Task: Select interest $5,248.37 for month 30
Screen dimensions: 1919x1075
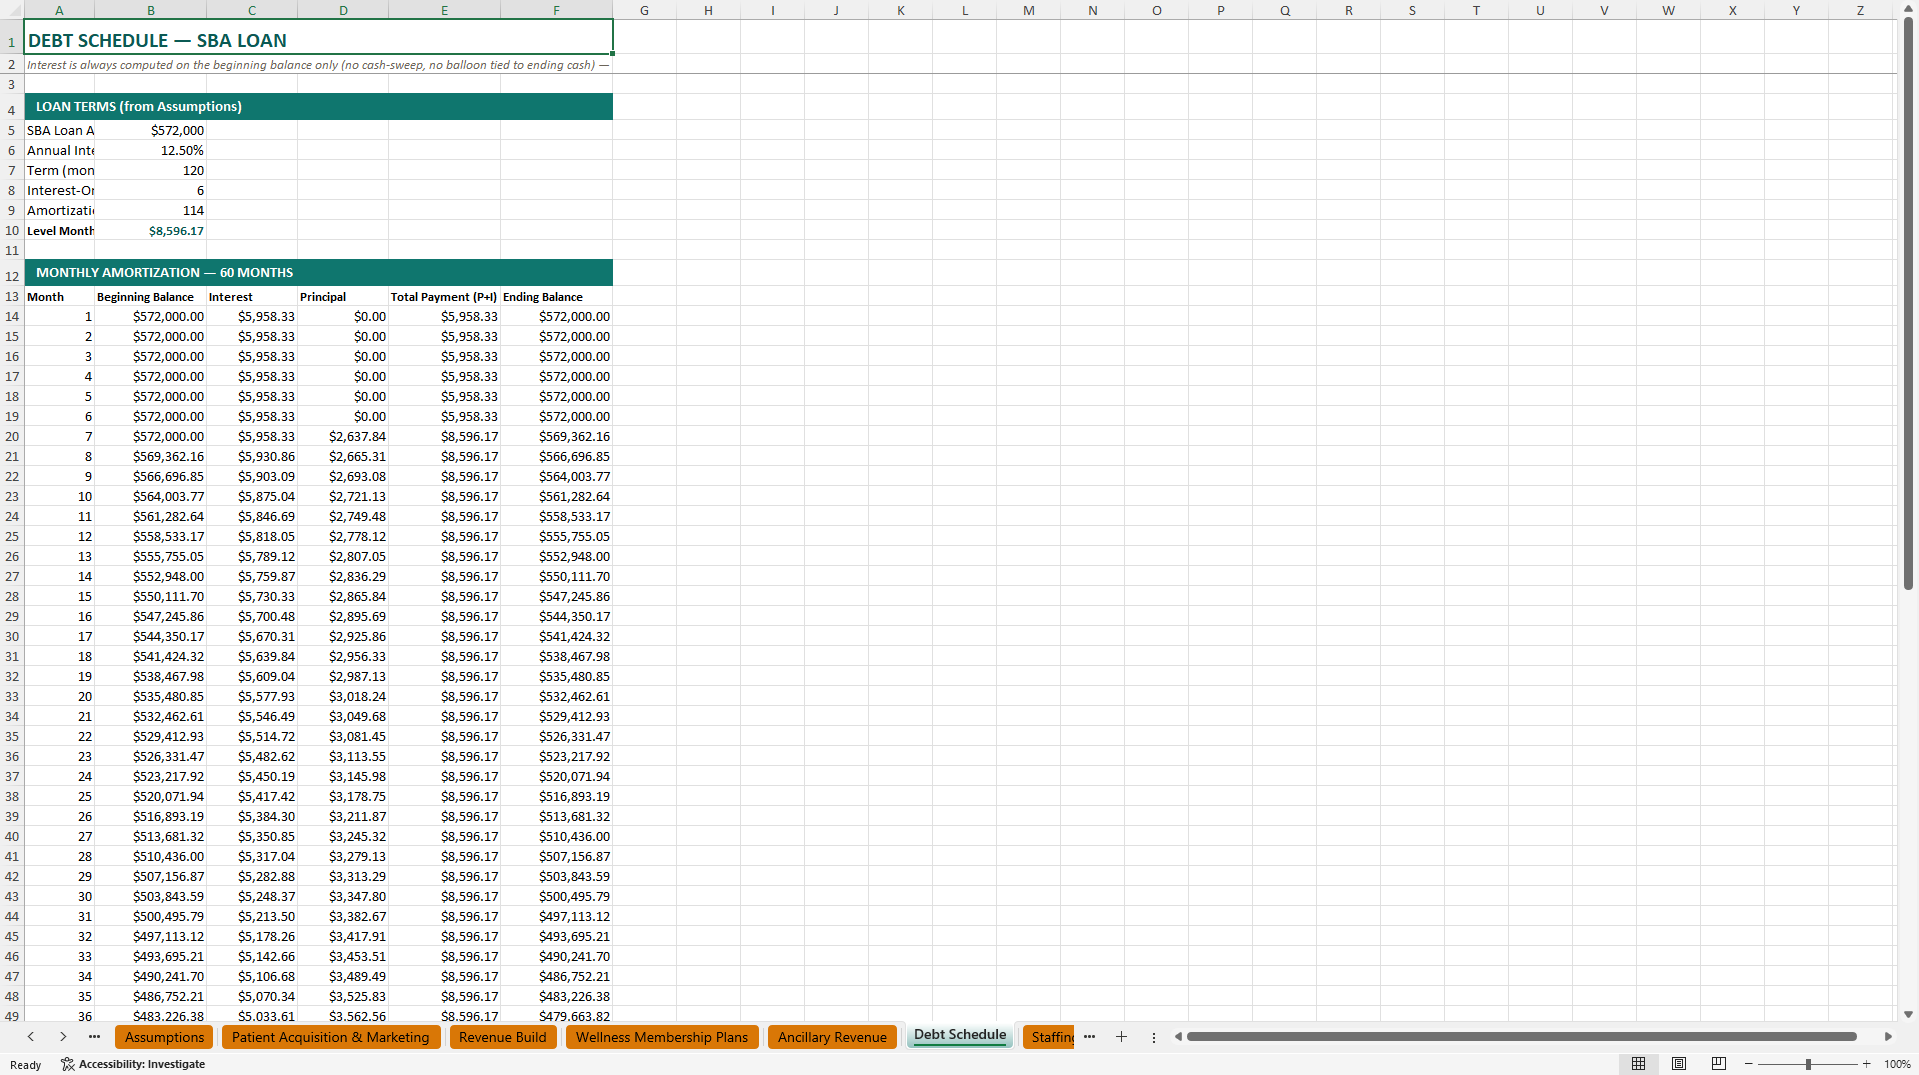Action: click(252, 896)
